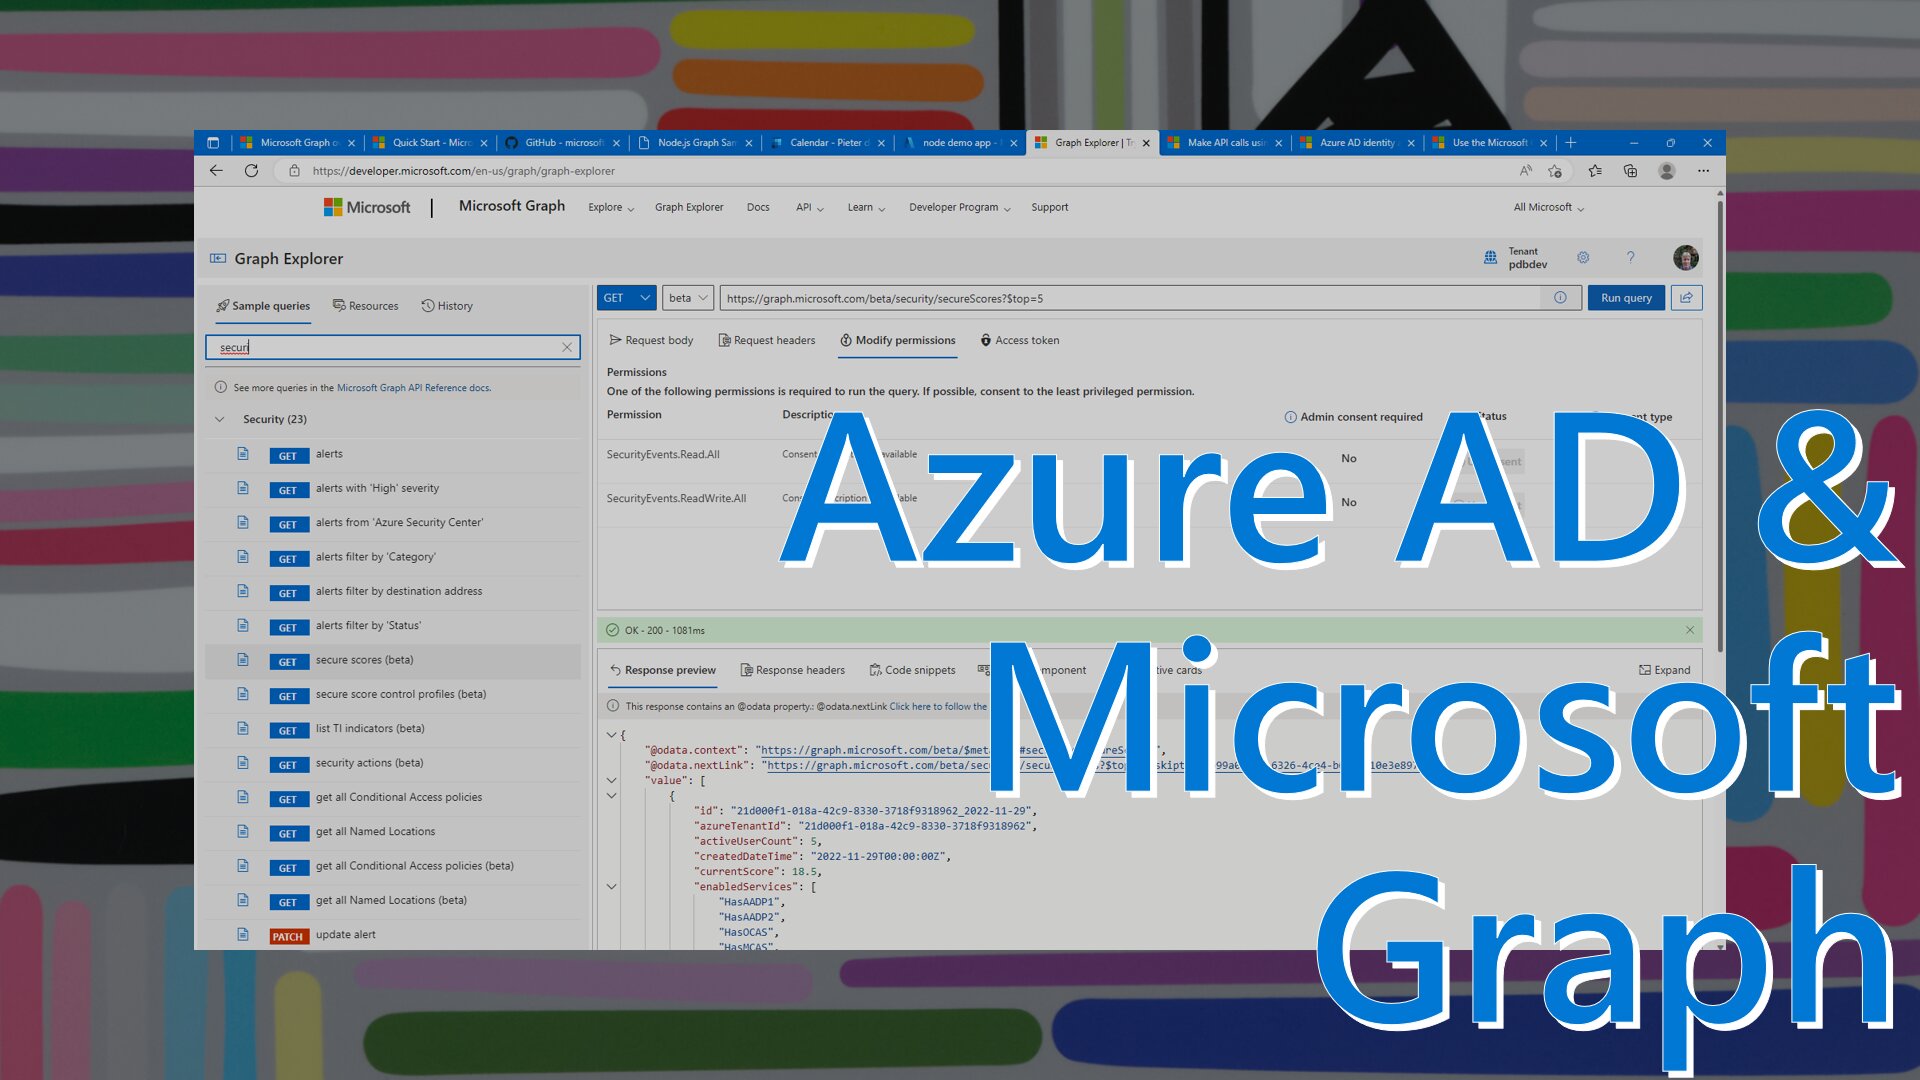Viewport: 1920px width, 1080px height.
Task: Share the query using the share icon
Action: point(1687,297)
